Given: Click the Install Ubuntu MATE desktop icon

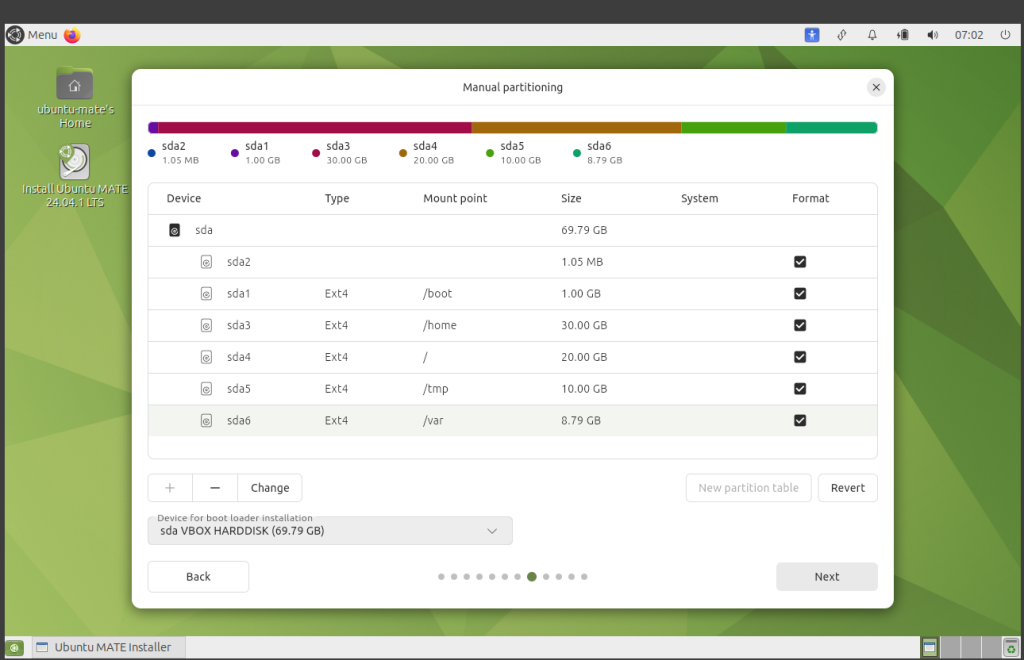Looking at the screenshot, I should 75,164.
